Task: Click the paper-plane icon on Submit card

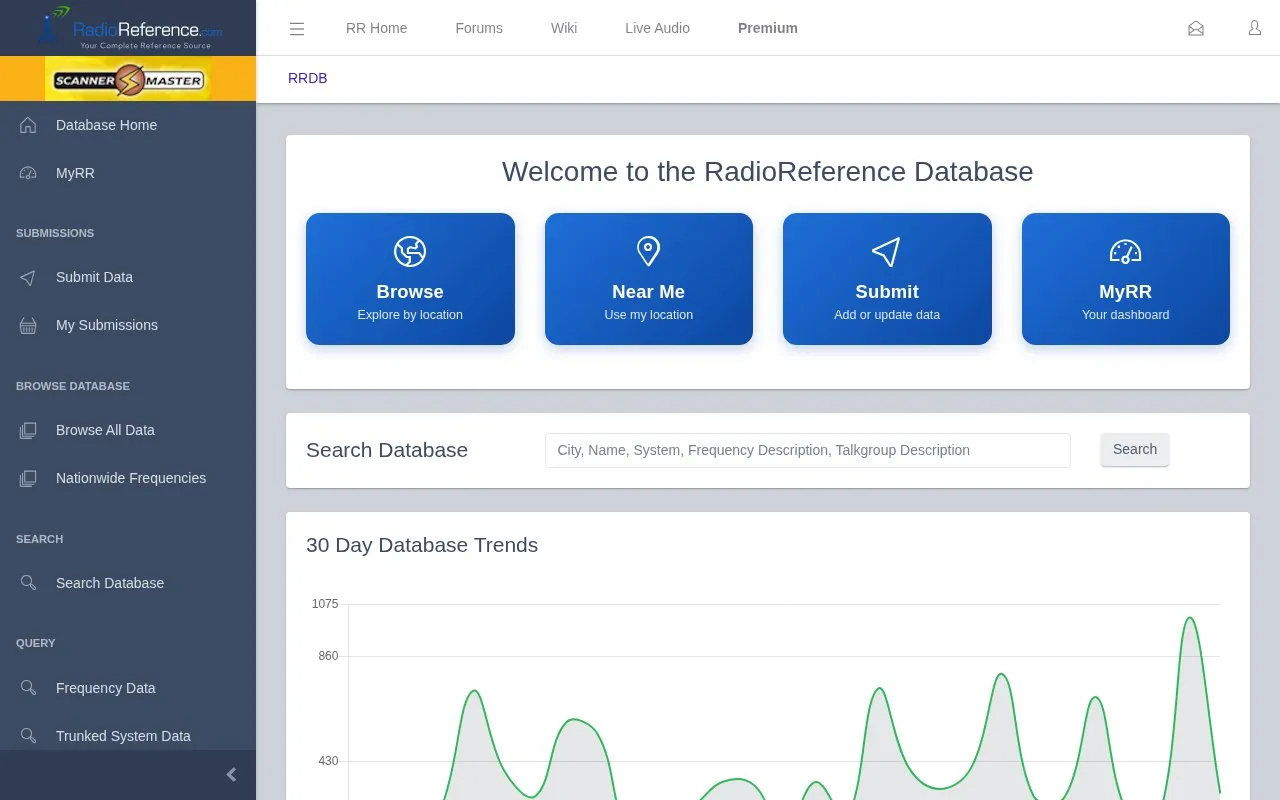Action: 887,251
